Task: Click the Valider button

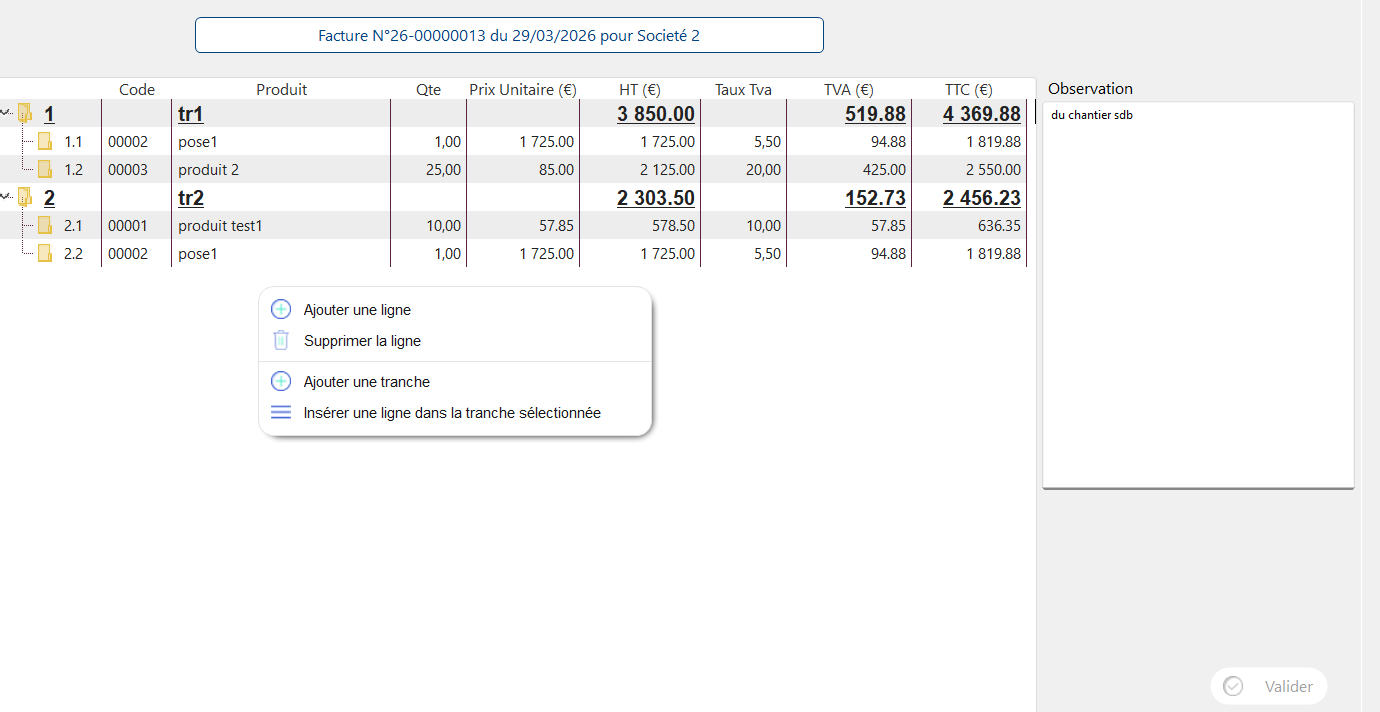Action: [x=1269, y=686]
